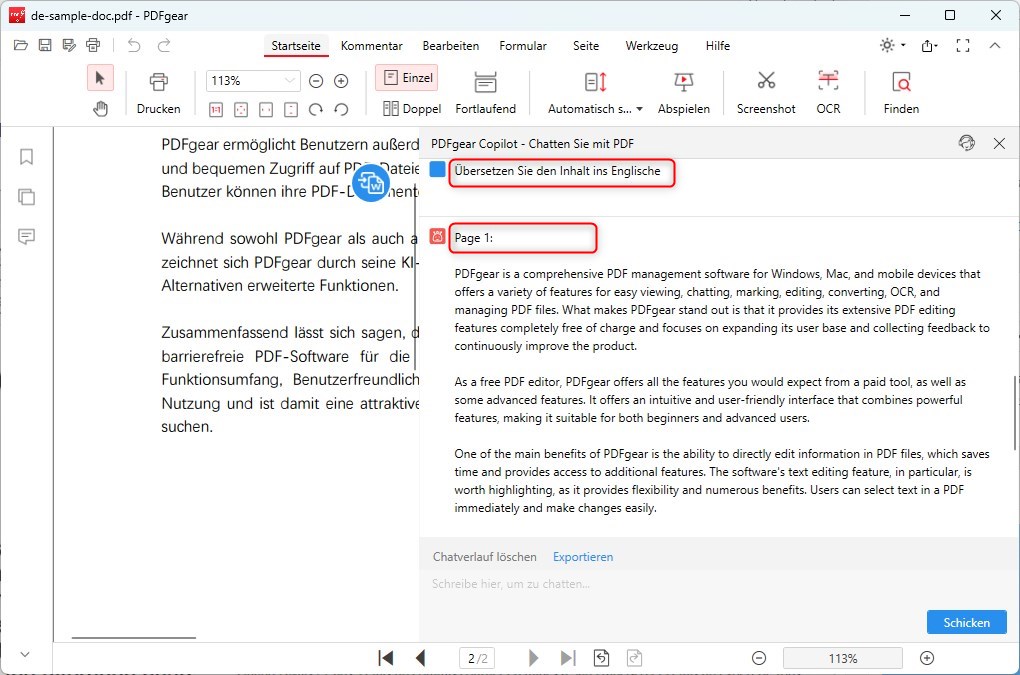1020x675 pixels.
Task: Close the PDFgear Copilot panel
Action: pos(999,143)
